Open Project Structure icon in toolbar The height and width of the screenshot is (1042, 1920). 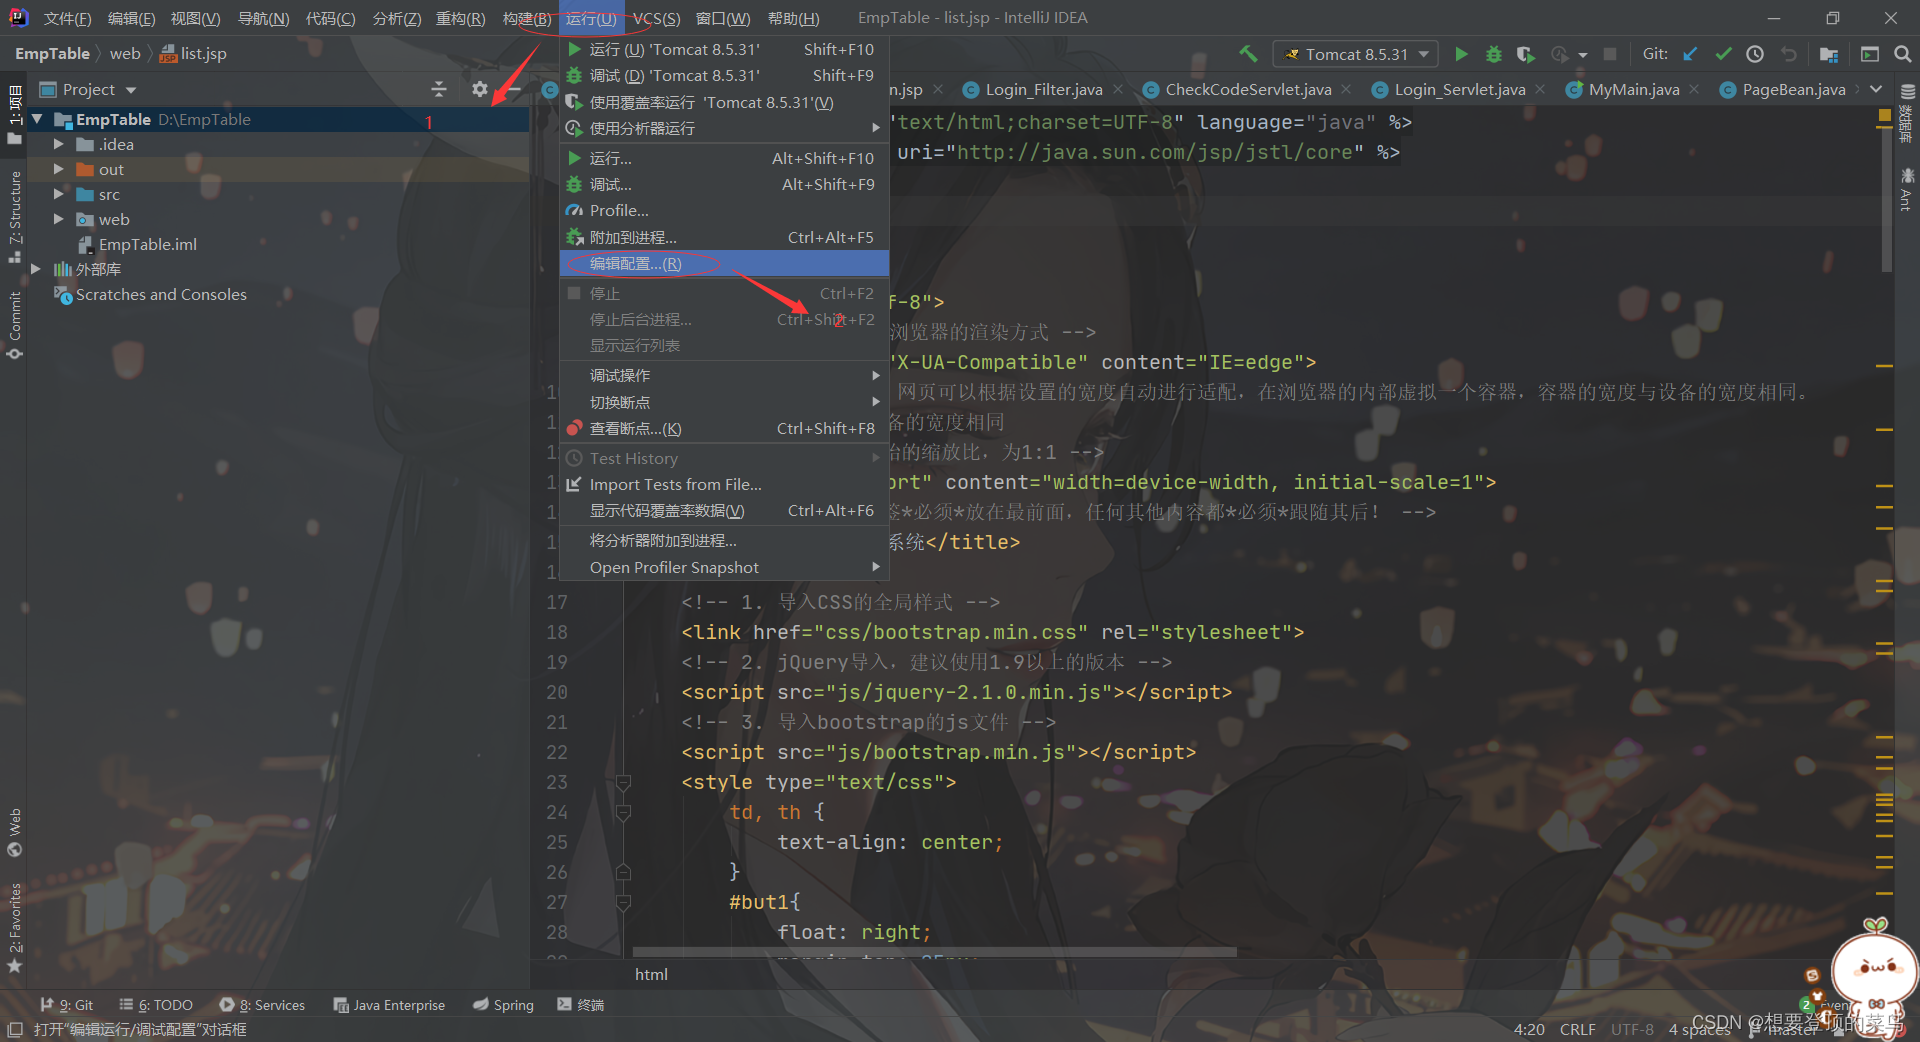pos(1829,54)
